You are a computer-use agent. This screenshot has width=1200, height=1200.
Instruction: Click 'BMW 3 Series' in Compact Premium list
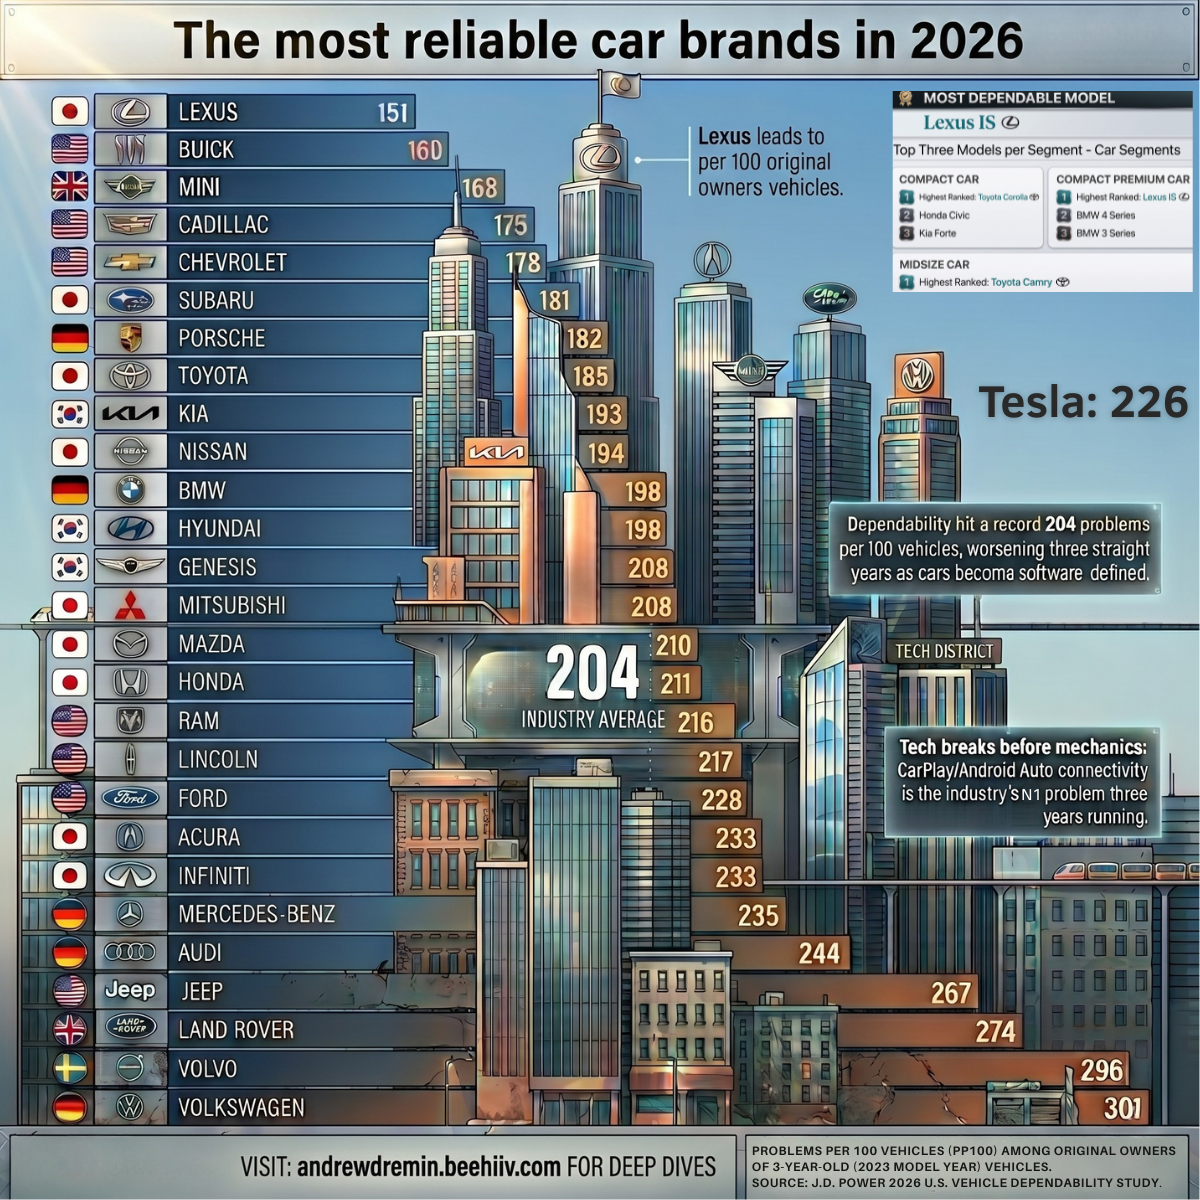coord(1105,233)
